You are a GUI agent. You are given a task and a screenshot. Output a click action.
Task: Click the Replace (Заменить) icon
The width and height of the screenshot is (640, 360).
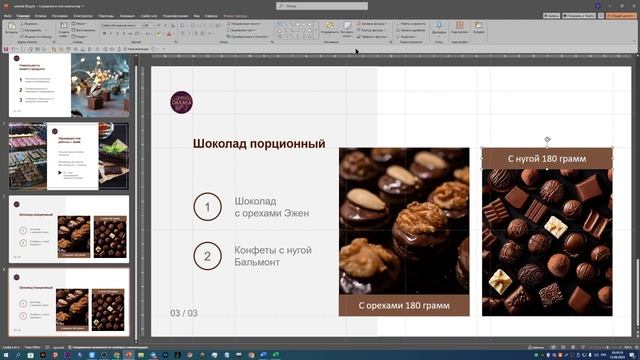(397, 30)
